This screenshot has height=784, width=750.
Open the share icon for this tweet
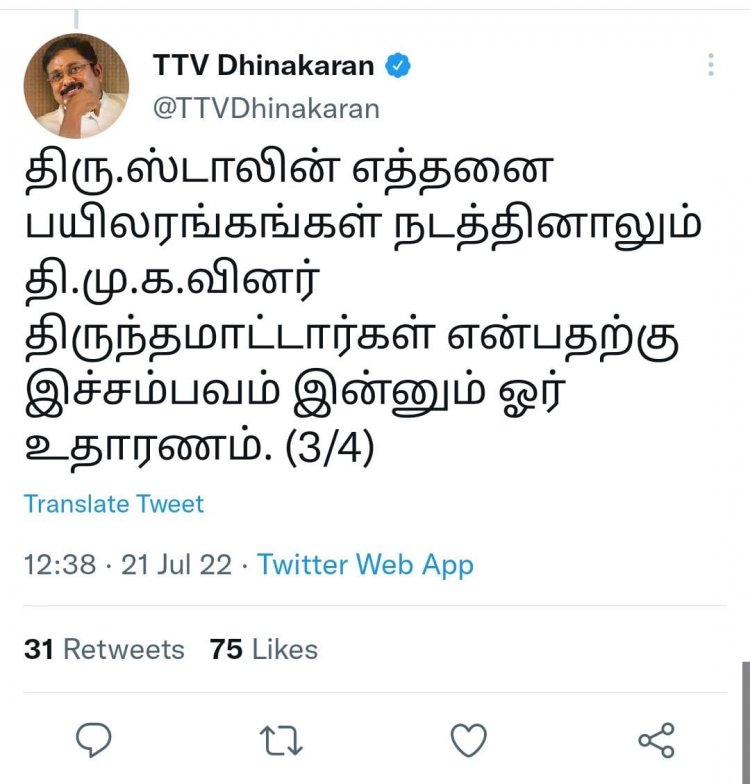(656, 740)
